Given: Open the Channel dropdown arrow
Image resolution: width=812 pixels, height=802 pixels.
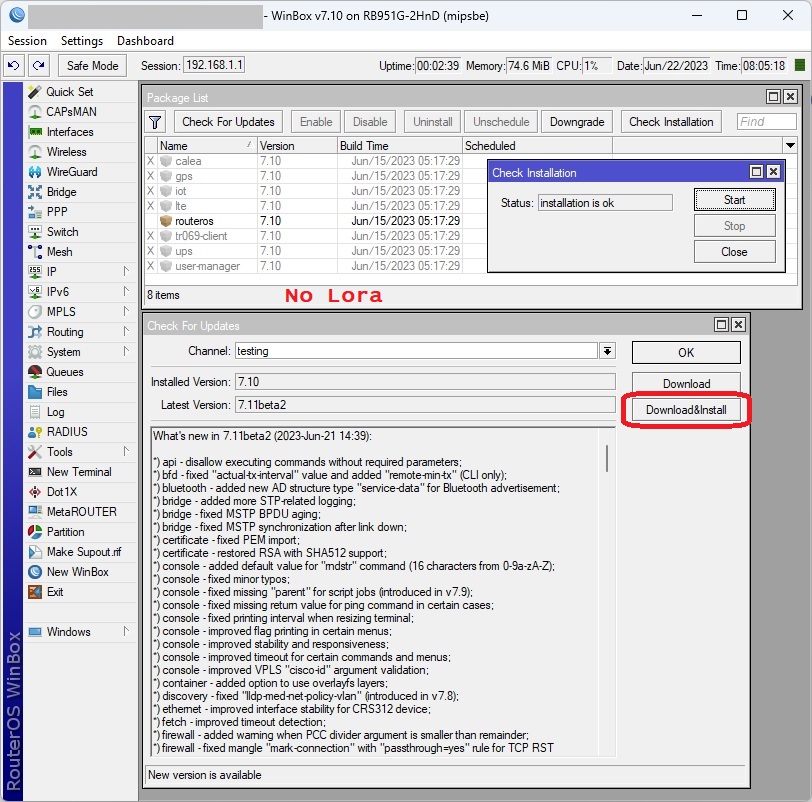Looking at the screenshot, I should 607,351.
